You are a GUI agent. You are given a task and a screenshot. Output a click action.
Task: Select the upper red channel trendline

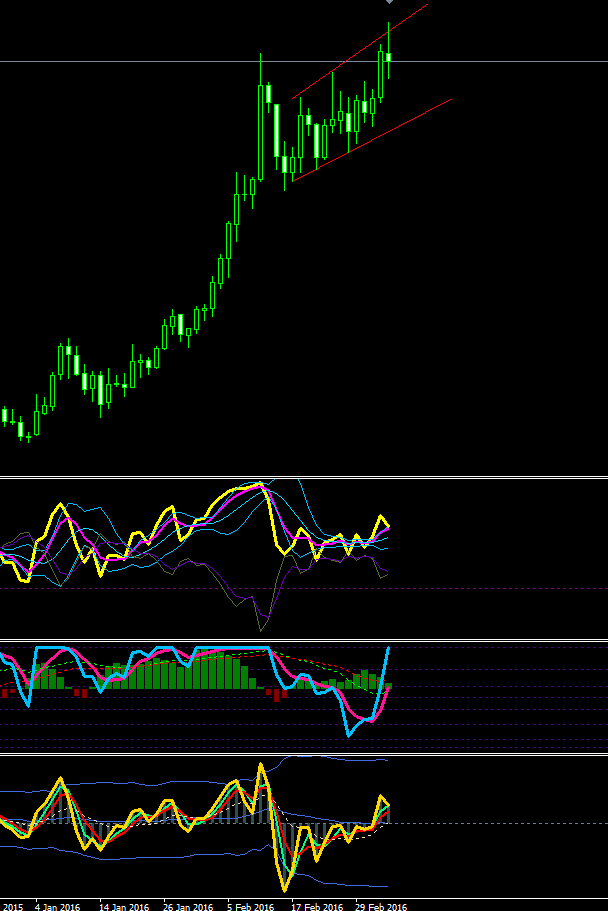360,51
